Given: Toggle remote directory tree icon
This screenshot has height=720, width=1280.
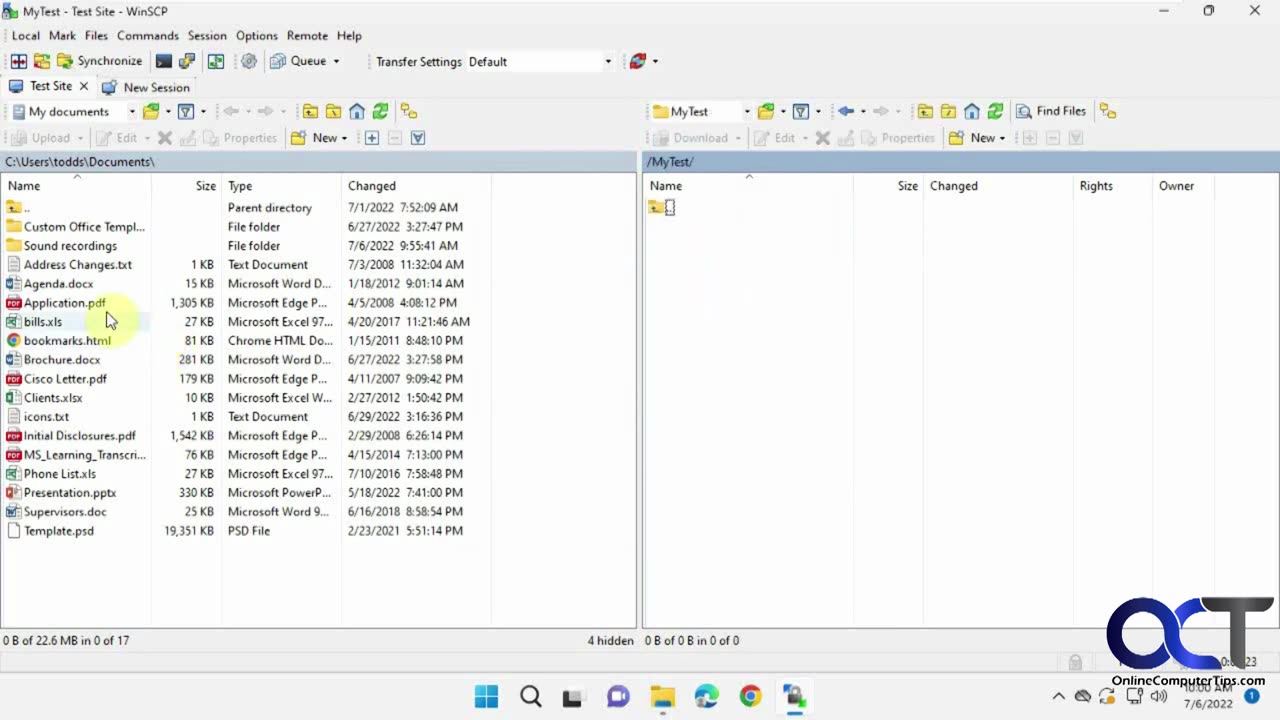Looking at the screenshot, I should point(1108,111).
